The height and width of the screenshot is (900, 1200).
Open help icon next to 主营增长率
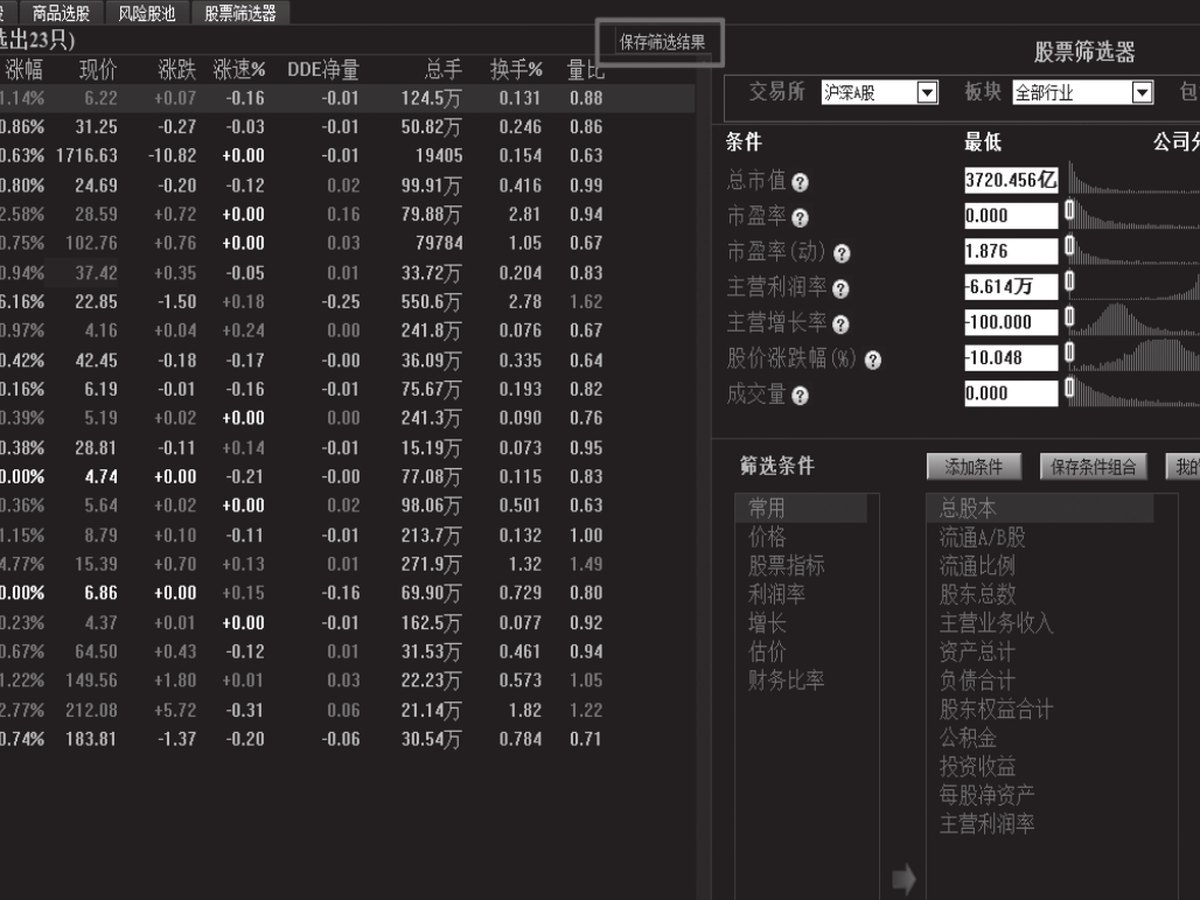point(840,325)
